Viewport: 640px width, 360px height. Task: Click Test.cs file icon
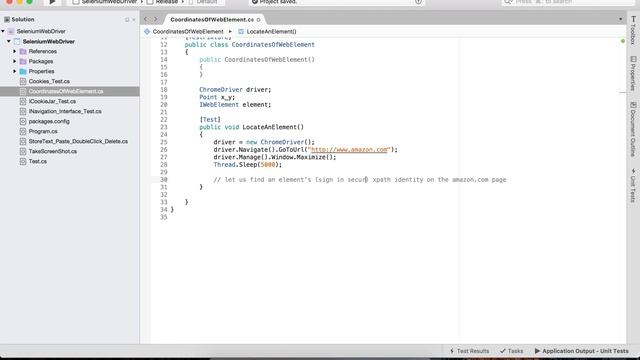pos(23,161)
